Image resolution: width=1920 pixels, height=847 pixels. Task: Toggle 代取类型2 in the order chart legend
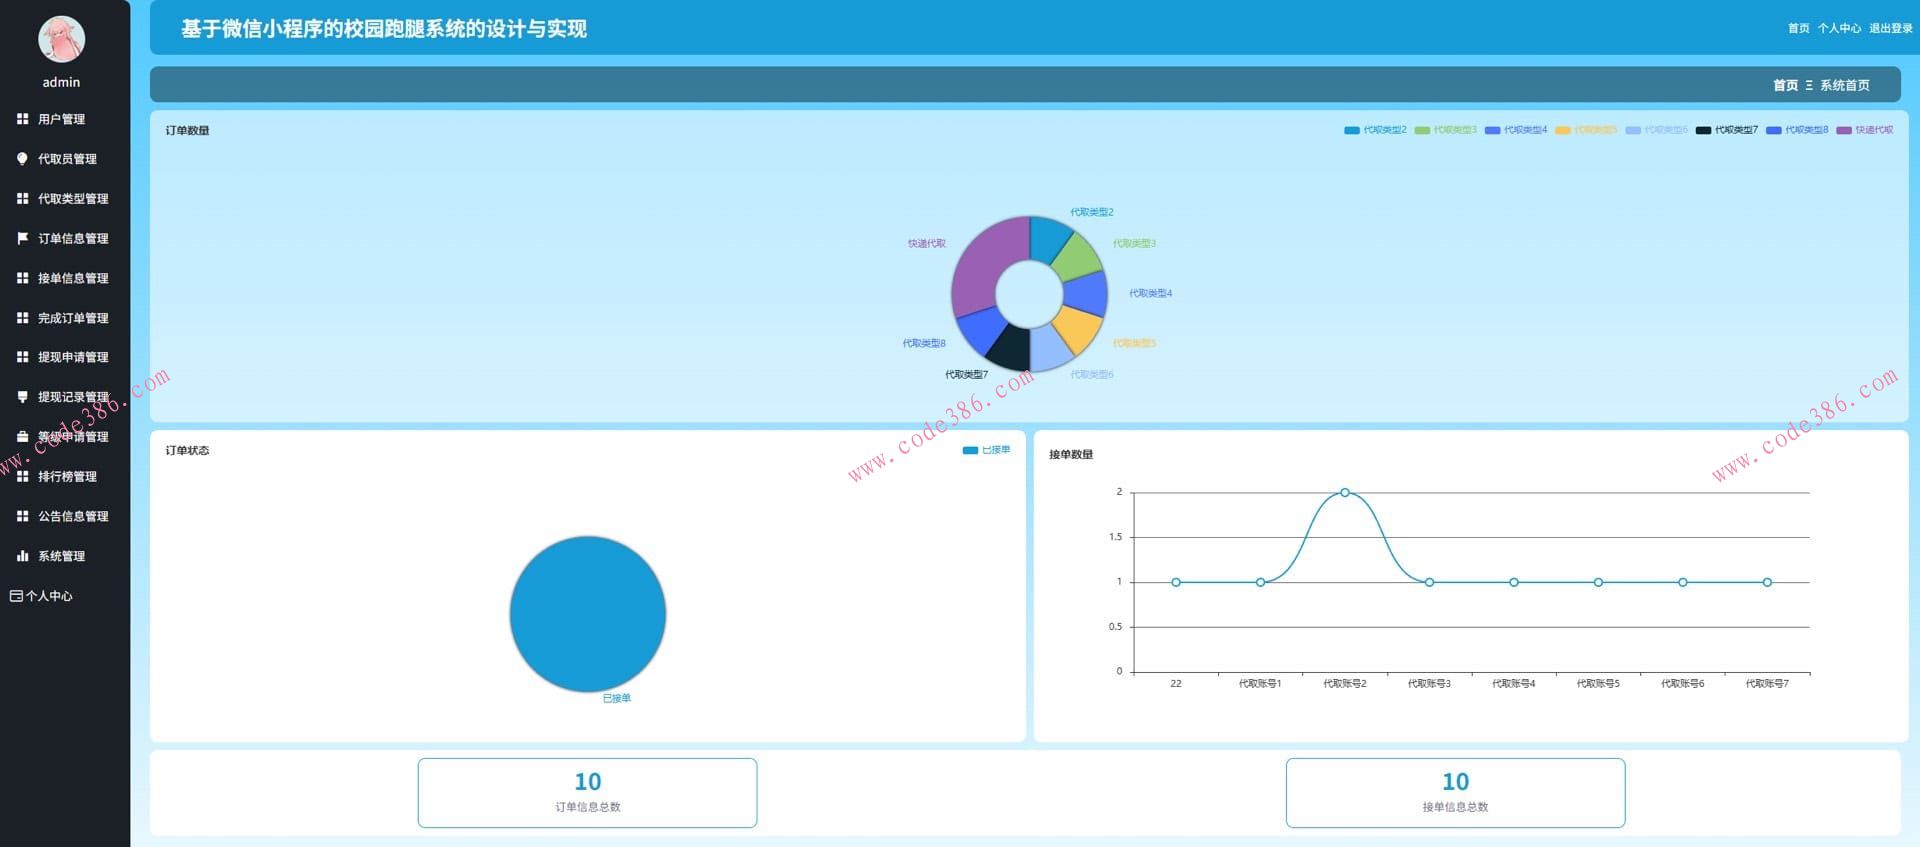(1375, 130)
